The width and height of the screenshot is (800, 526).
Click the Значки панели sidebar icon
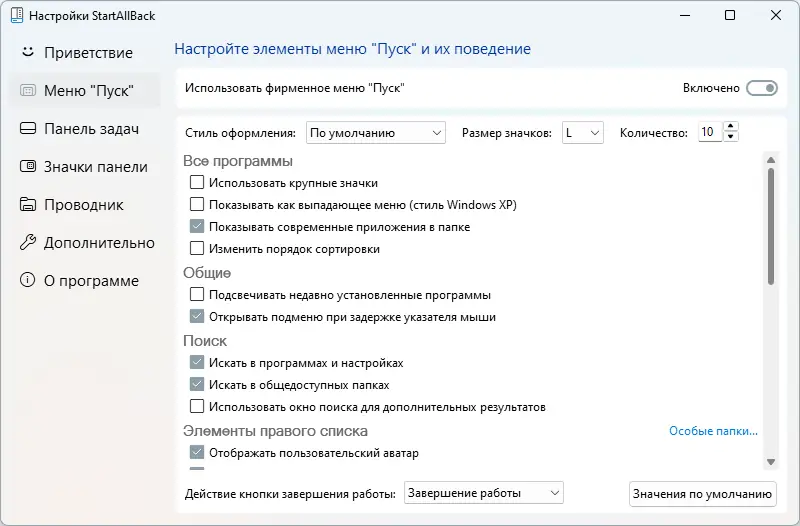tap(27, 166)
